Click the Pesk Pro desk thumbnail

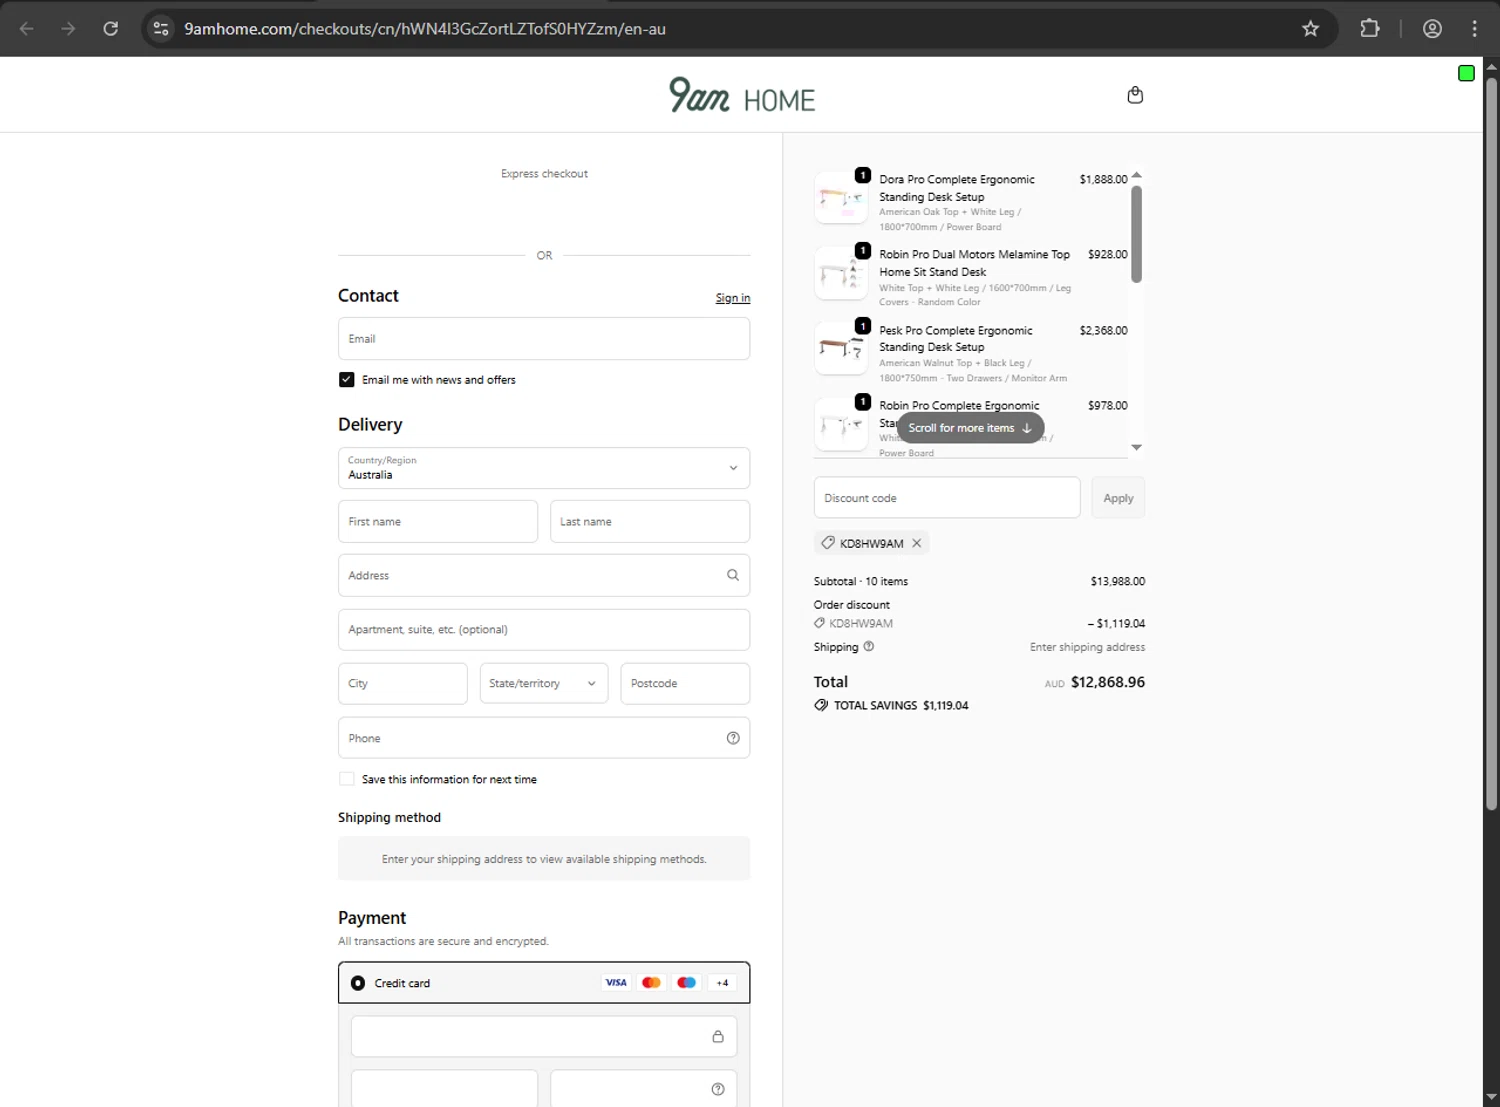pyautogui.click(x=841, y=348)
